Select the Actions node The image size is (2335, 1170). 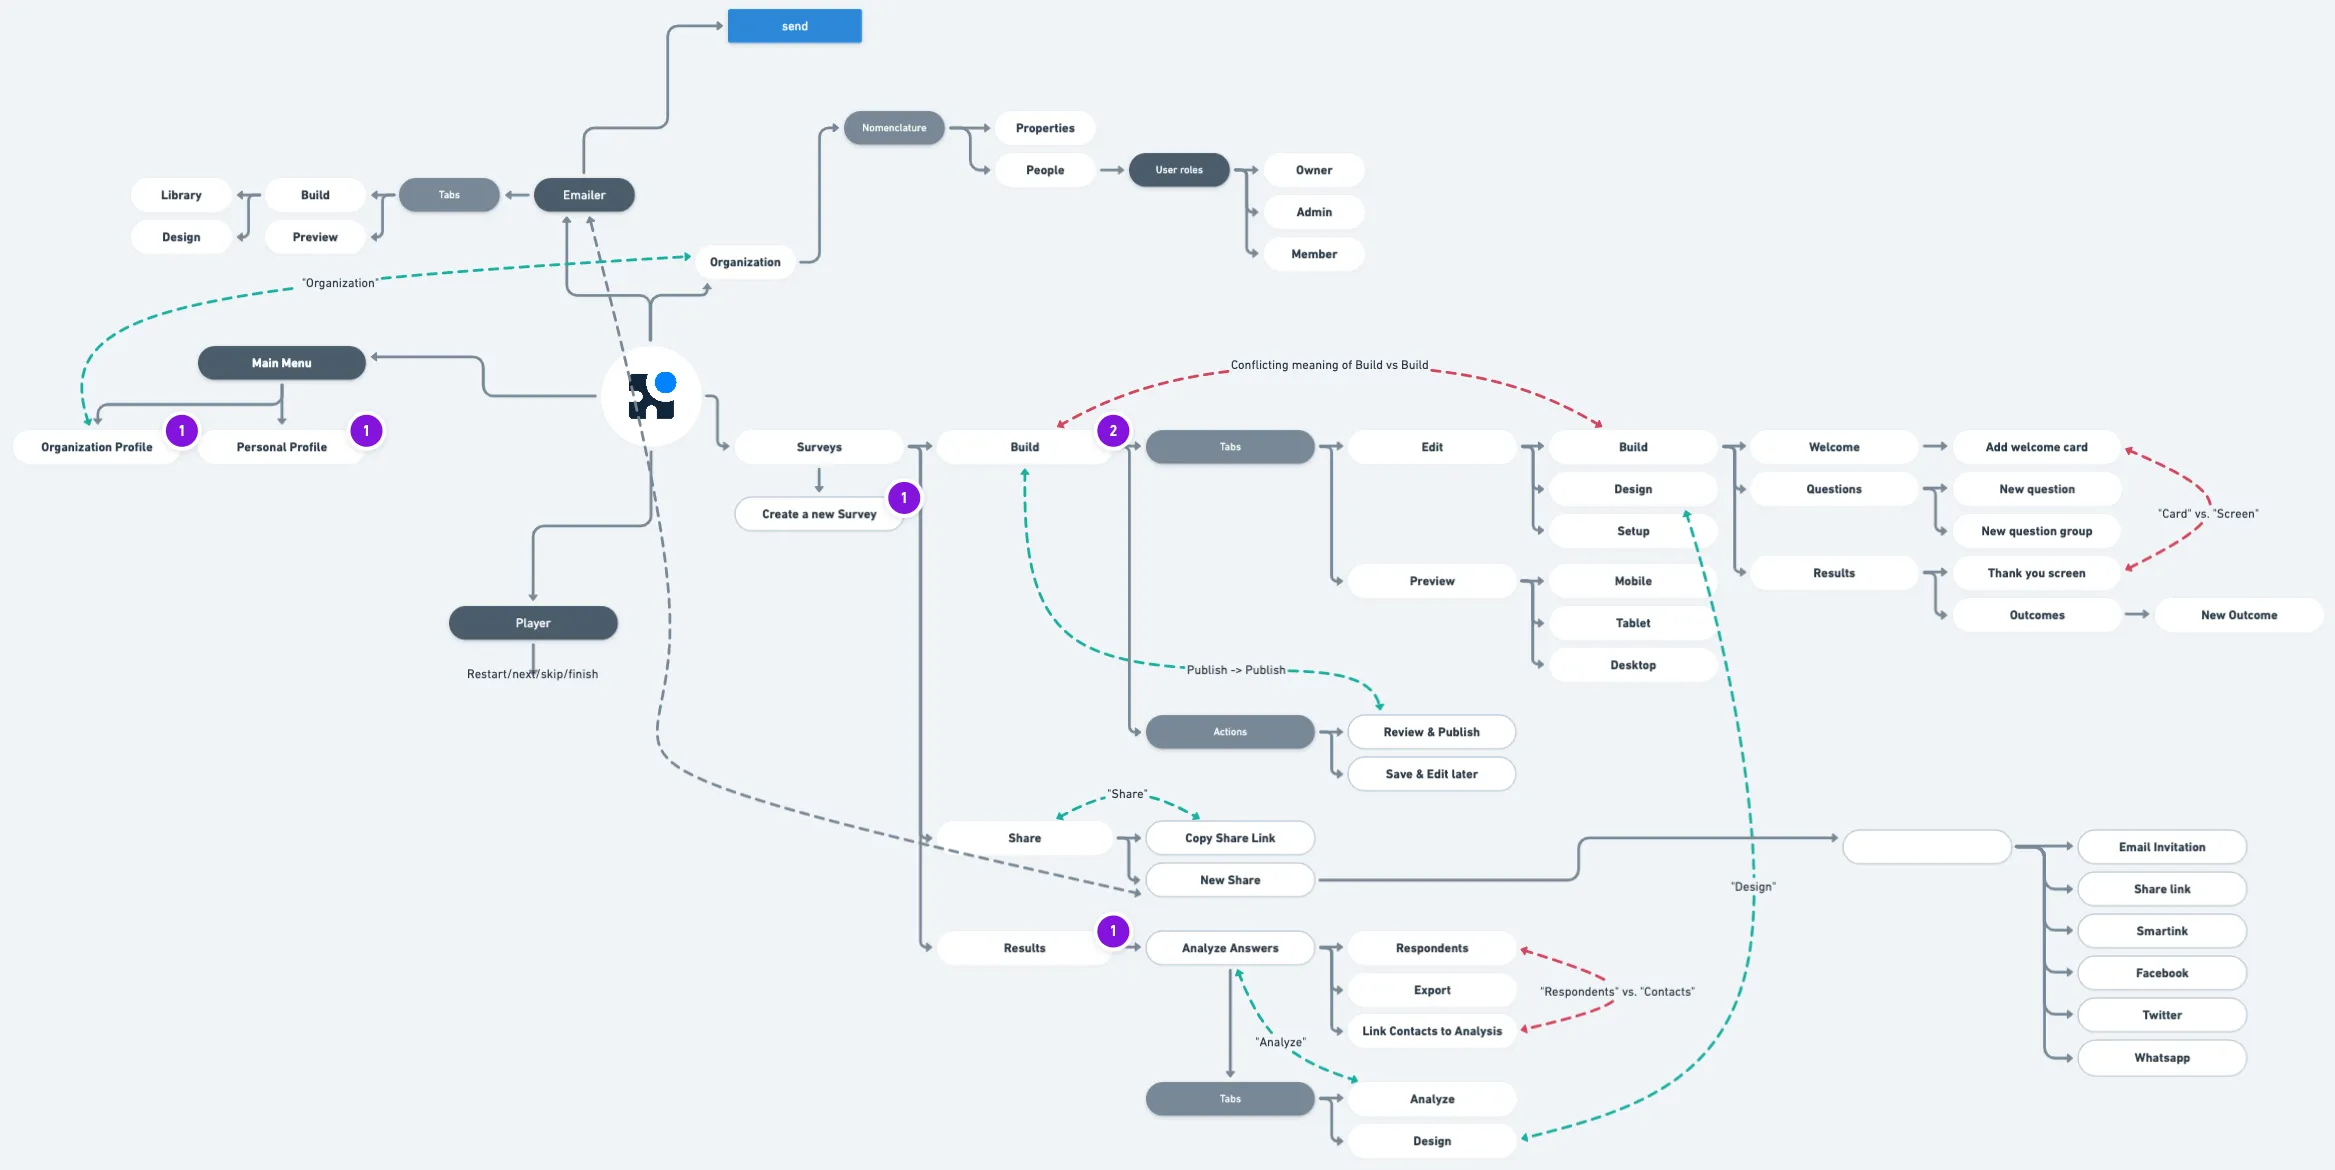tap(1230, 732)
